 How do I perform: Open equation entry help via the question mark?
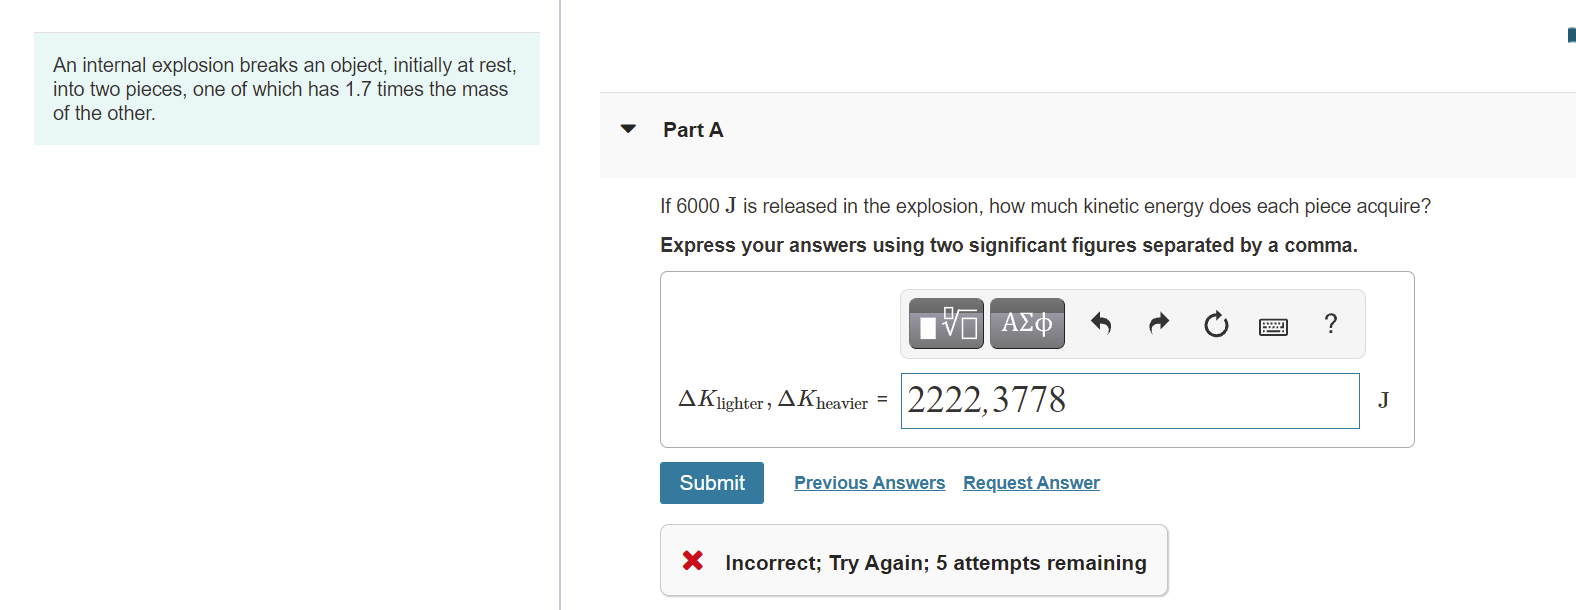coord(1330,324)
